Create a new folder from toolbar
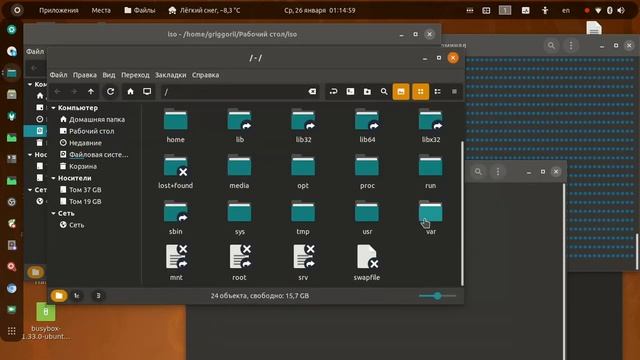Image resolution: width=640 pixels, height=360 pixels. pyautogui.click(x=367, y=92)
